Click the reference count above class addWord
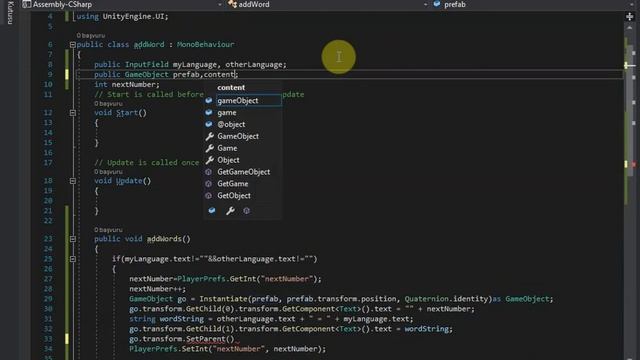Screen dimensions: 640x360 (91, 36)
